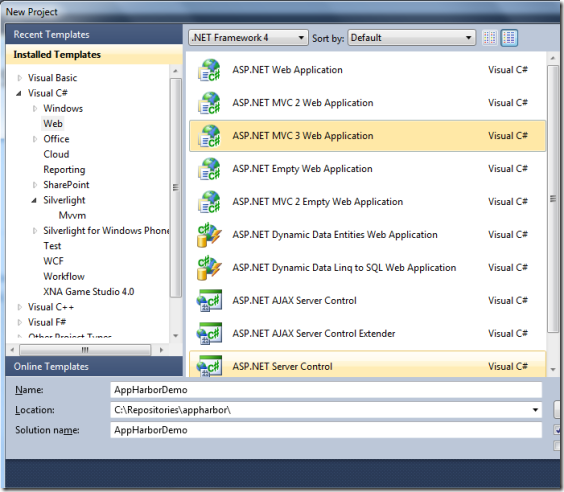This screenshot has height=492, width=564.
Task: Click into the Name field
Action: point(326,390)
